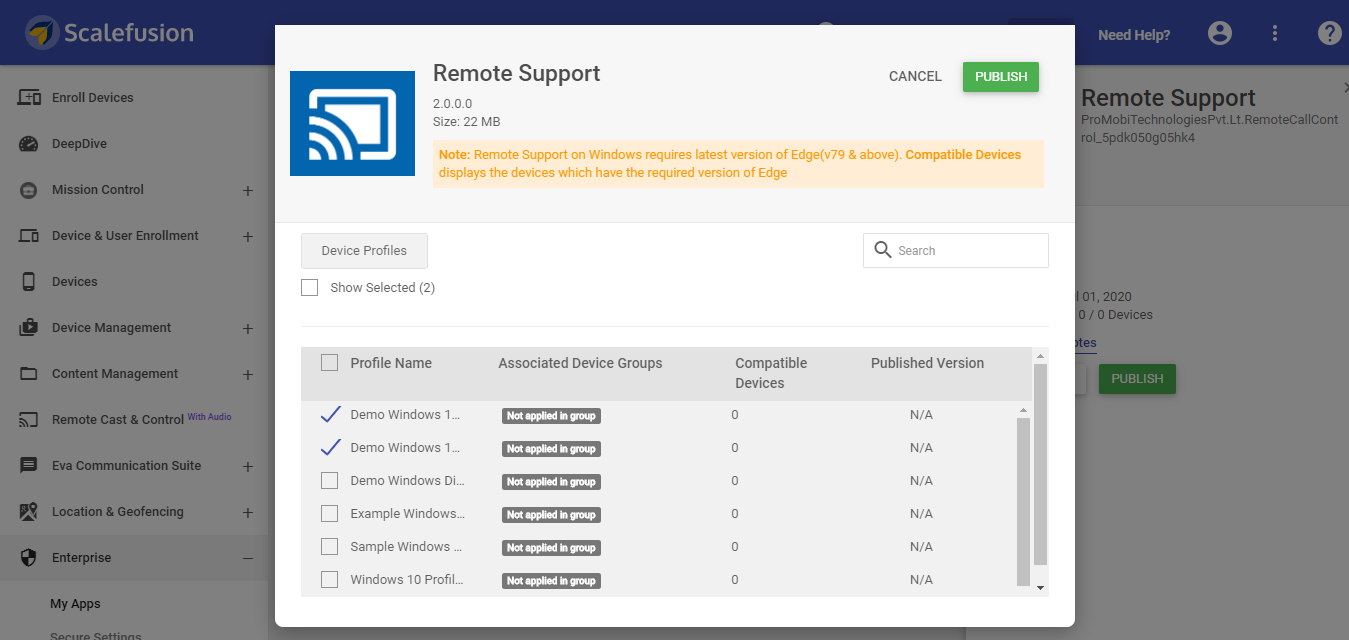Check the Demo Windows Di... profile checkbox

(x=329, y=481)
